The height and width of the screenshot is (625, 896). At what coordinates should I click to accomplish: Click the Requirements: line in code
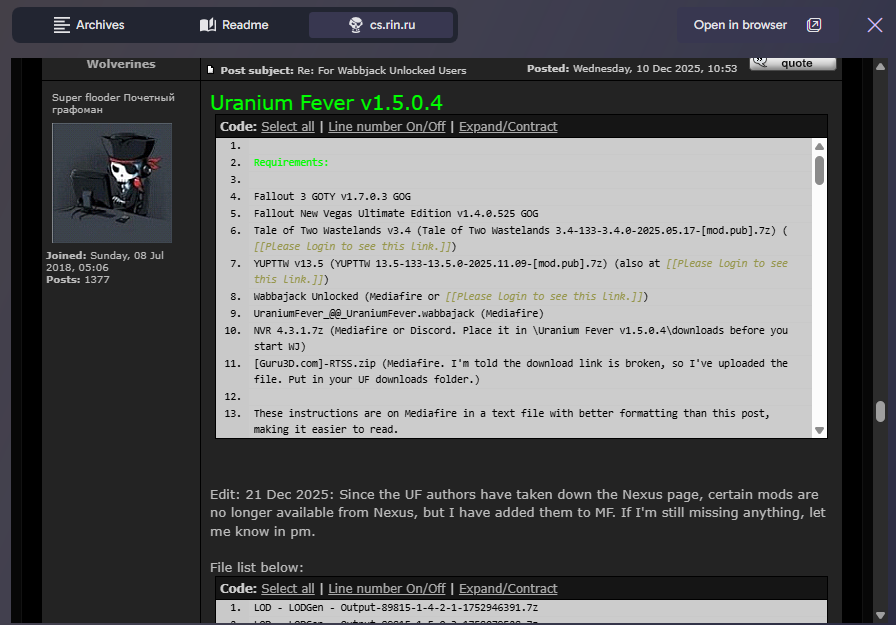[x=291, y=163]
